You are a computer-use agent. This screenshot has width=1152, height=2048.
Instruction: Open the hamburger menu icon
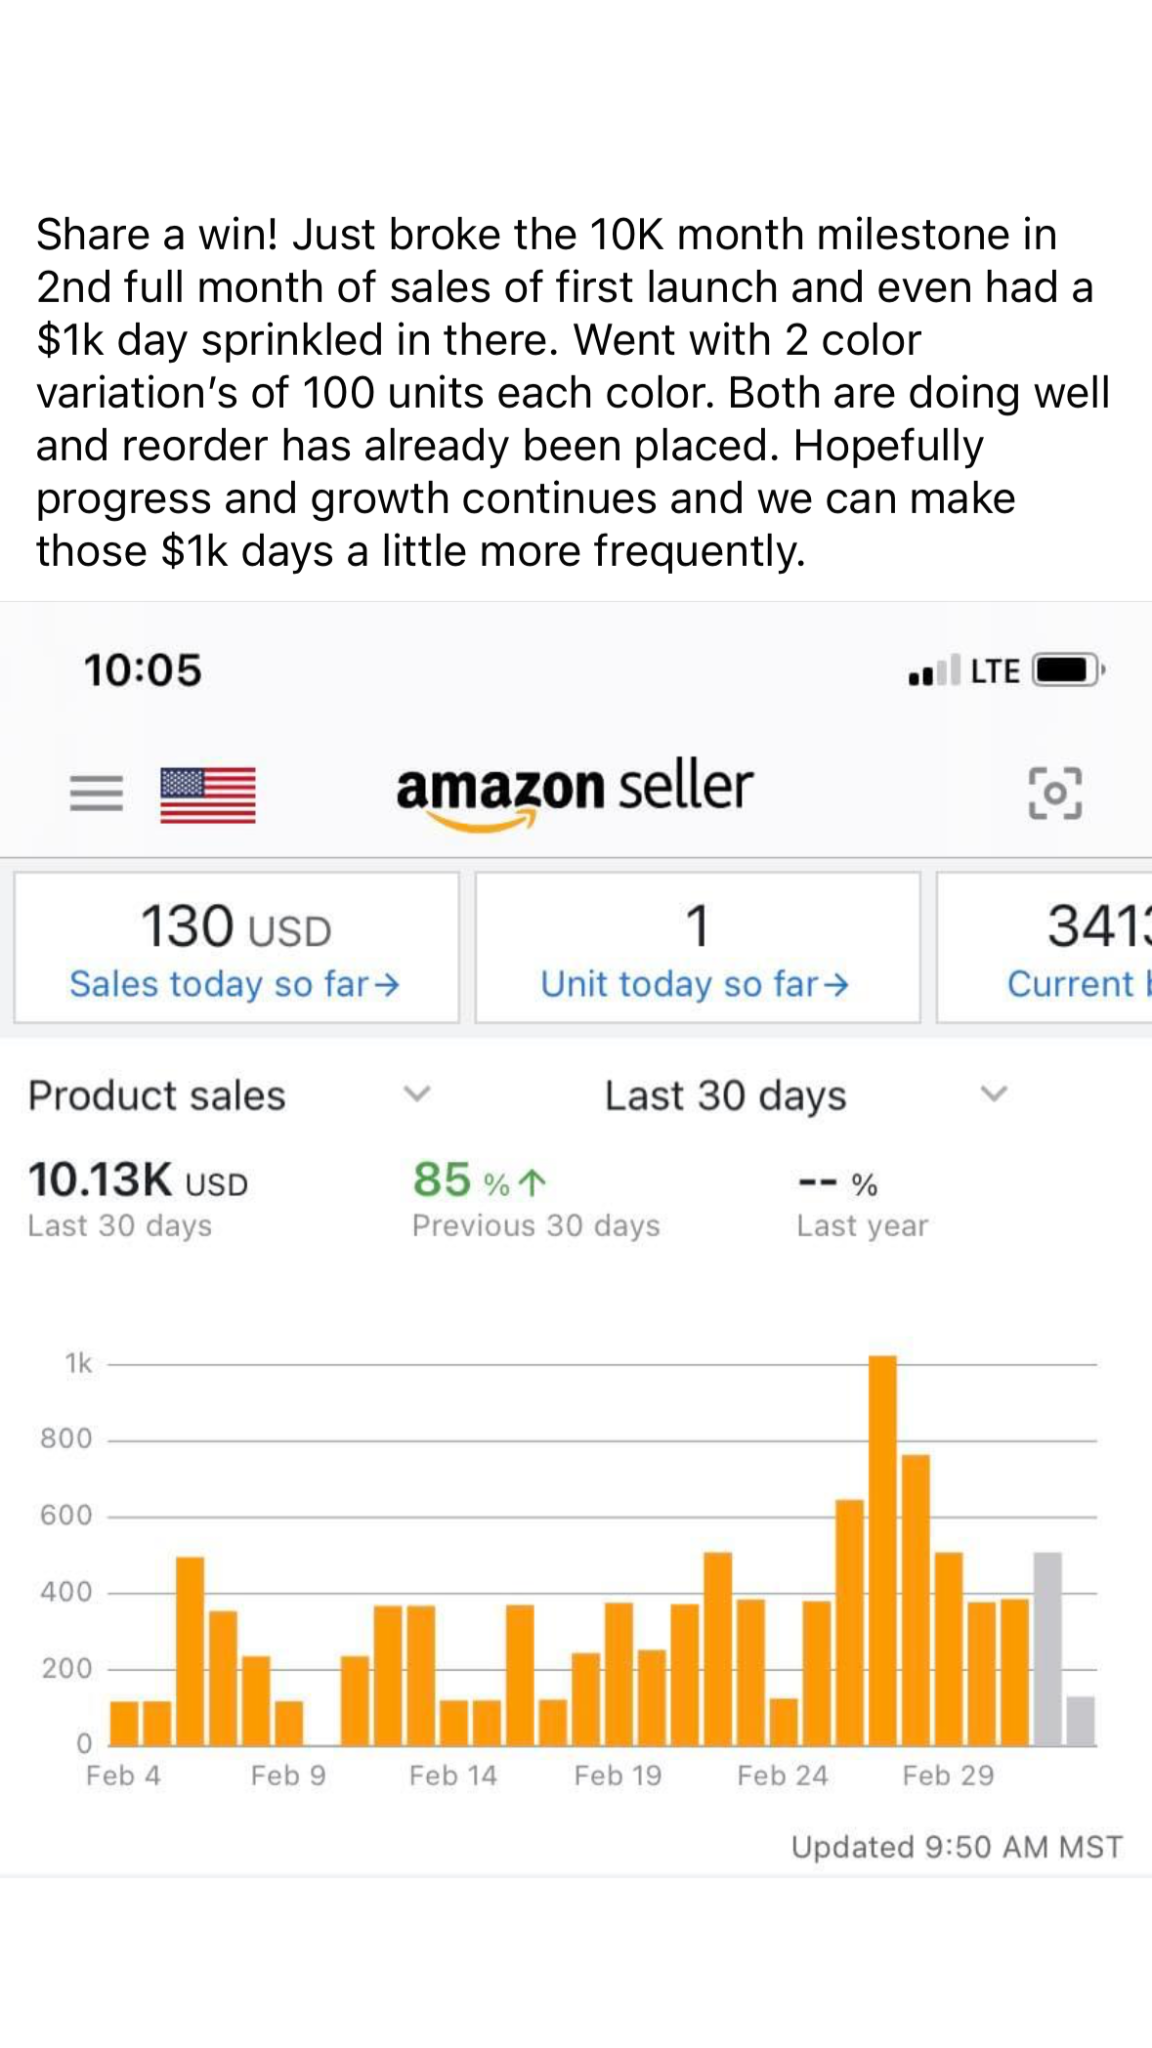click(x=96, y=793)
